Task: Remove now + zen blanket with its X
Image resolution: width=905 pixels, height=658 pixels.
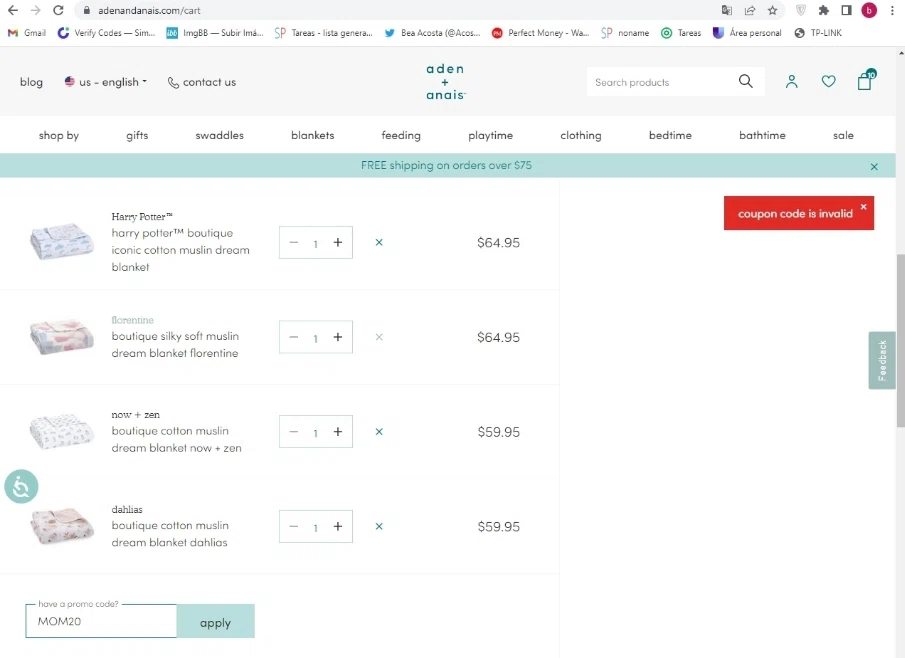Action: (379, 432)
